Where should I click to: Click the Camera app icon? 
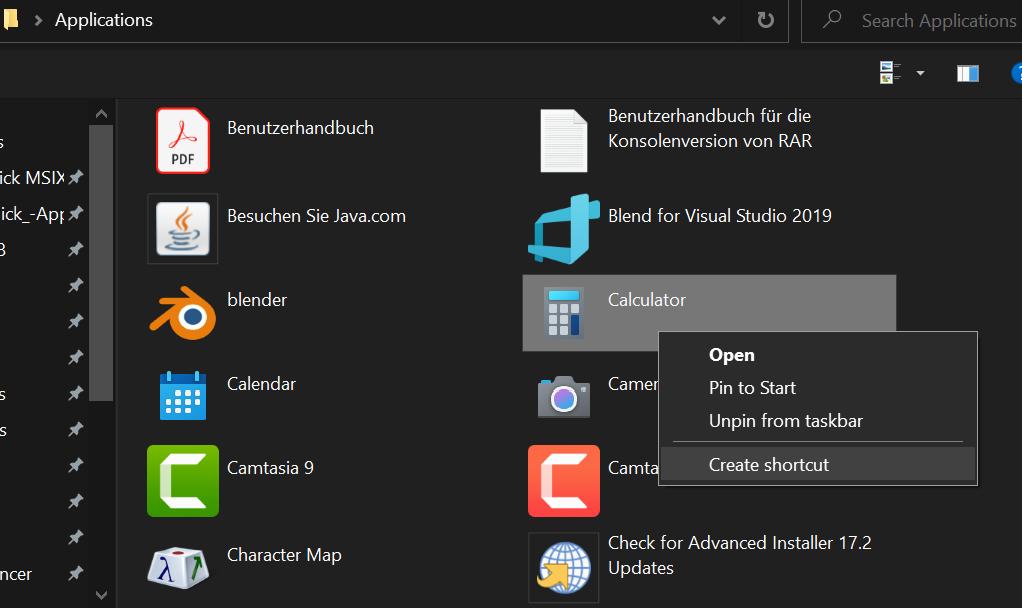[564, 396]
